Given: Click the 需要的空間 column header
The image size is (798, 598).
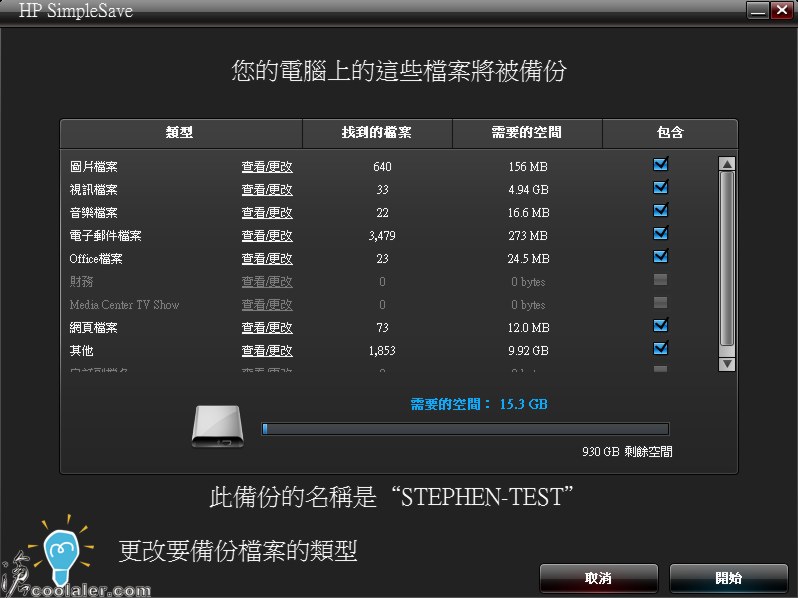Looking at the screenshot, I should tap(527, 133).
